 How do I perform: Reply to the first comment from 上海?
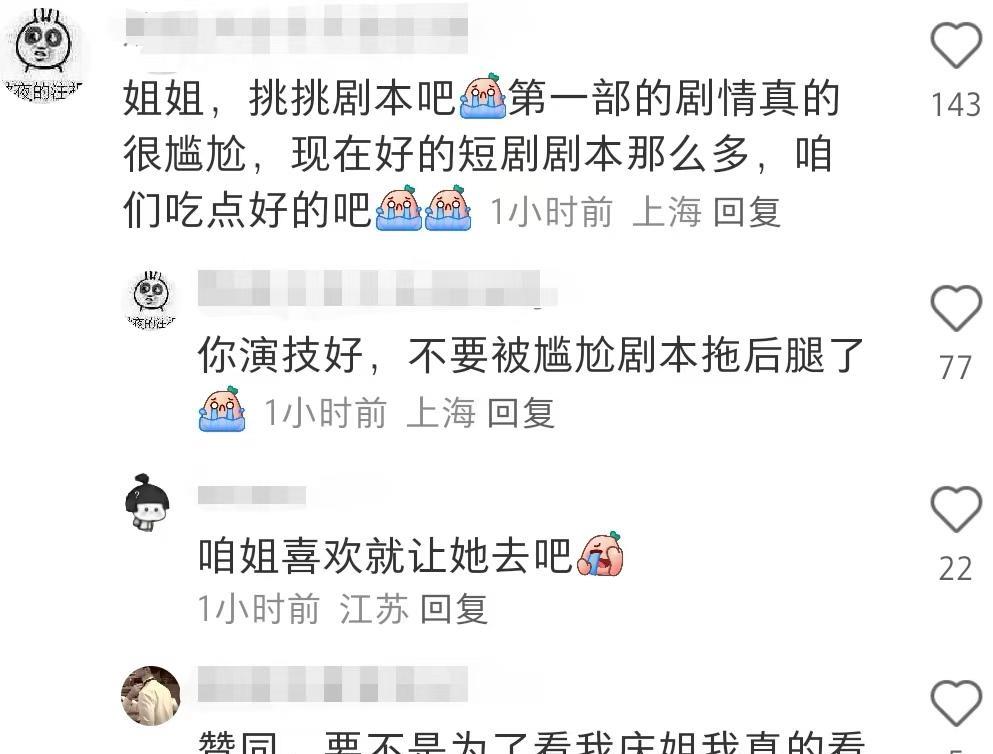coord(747,211)
